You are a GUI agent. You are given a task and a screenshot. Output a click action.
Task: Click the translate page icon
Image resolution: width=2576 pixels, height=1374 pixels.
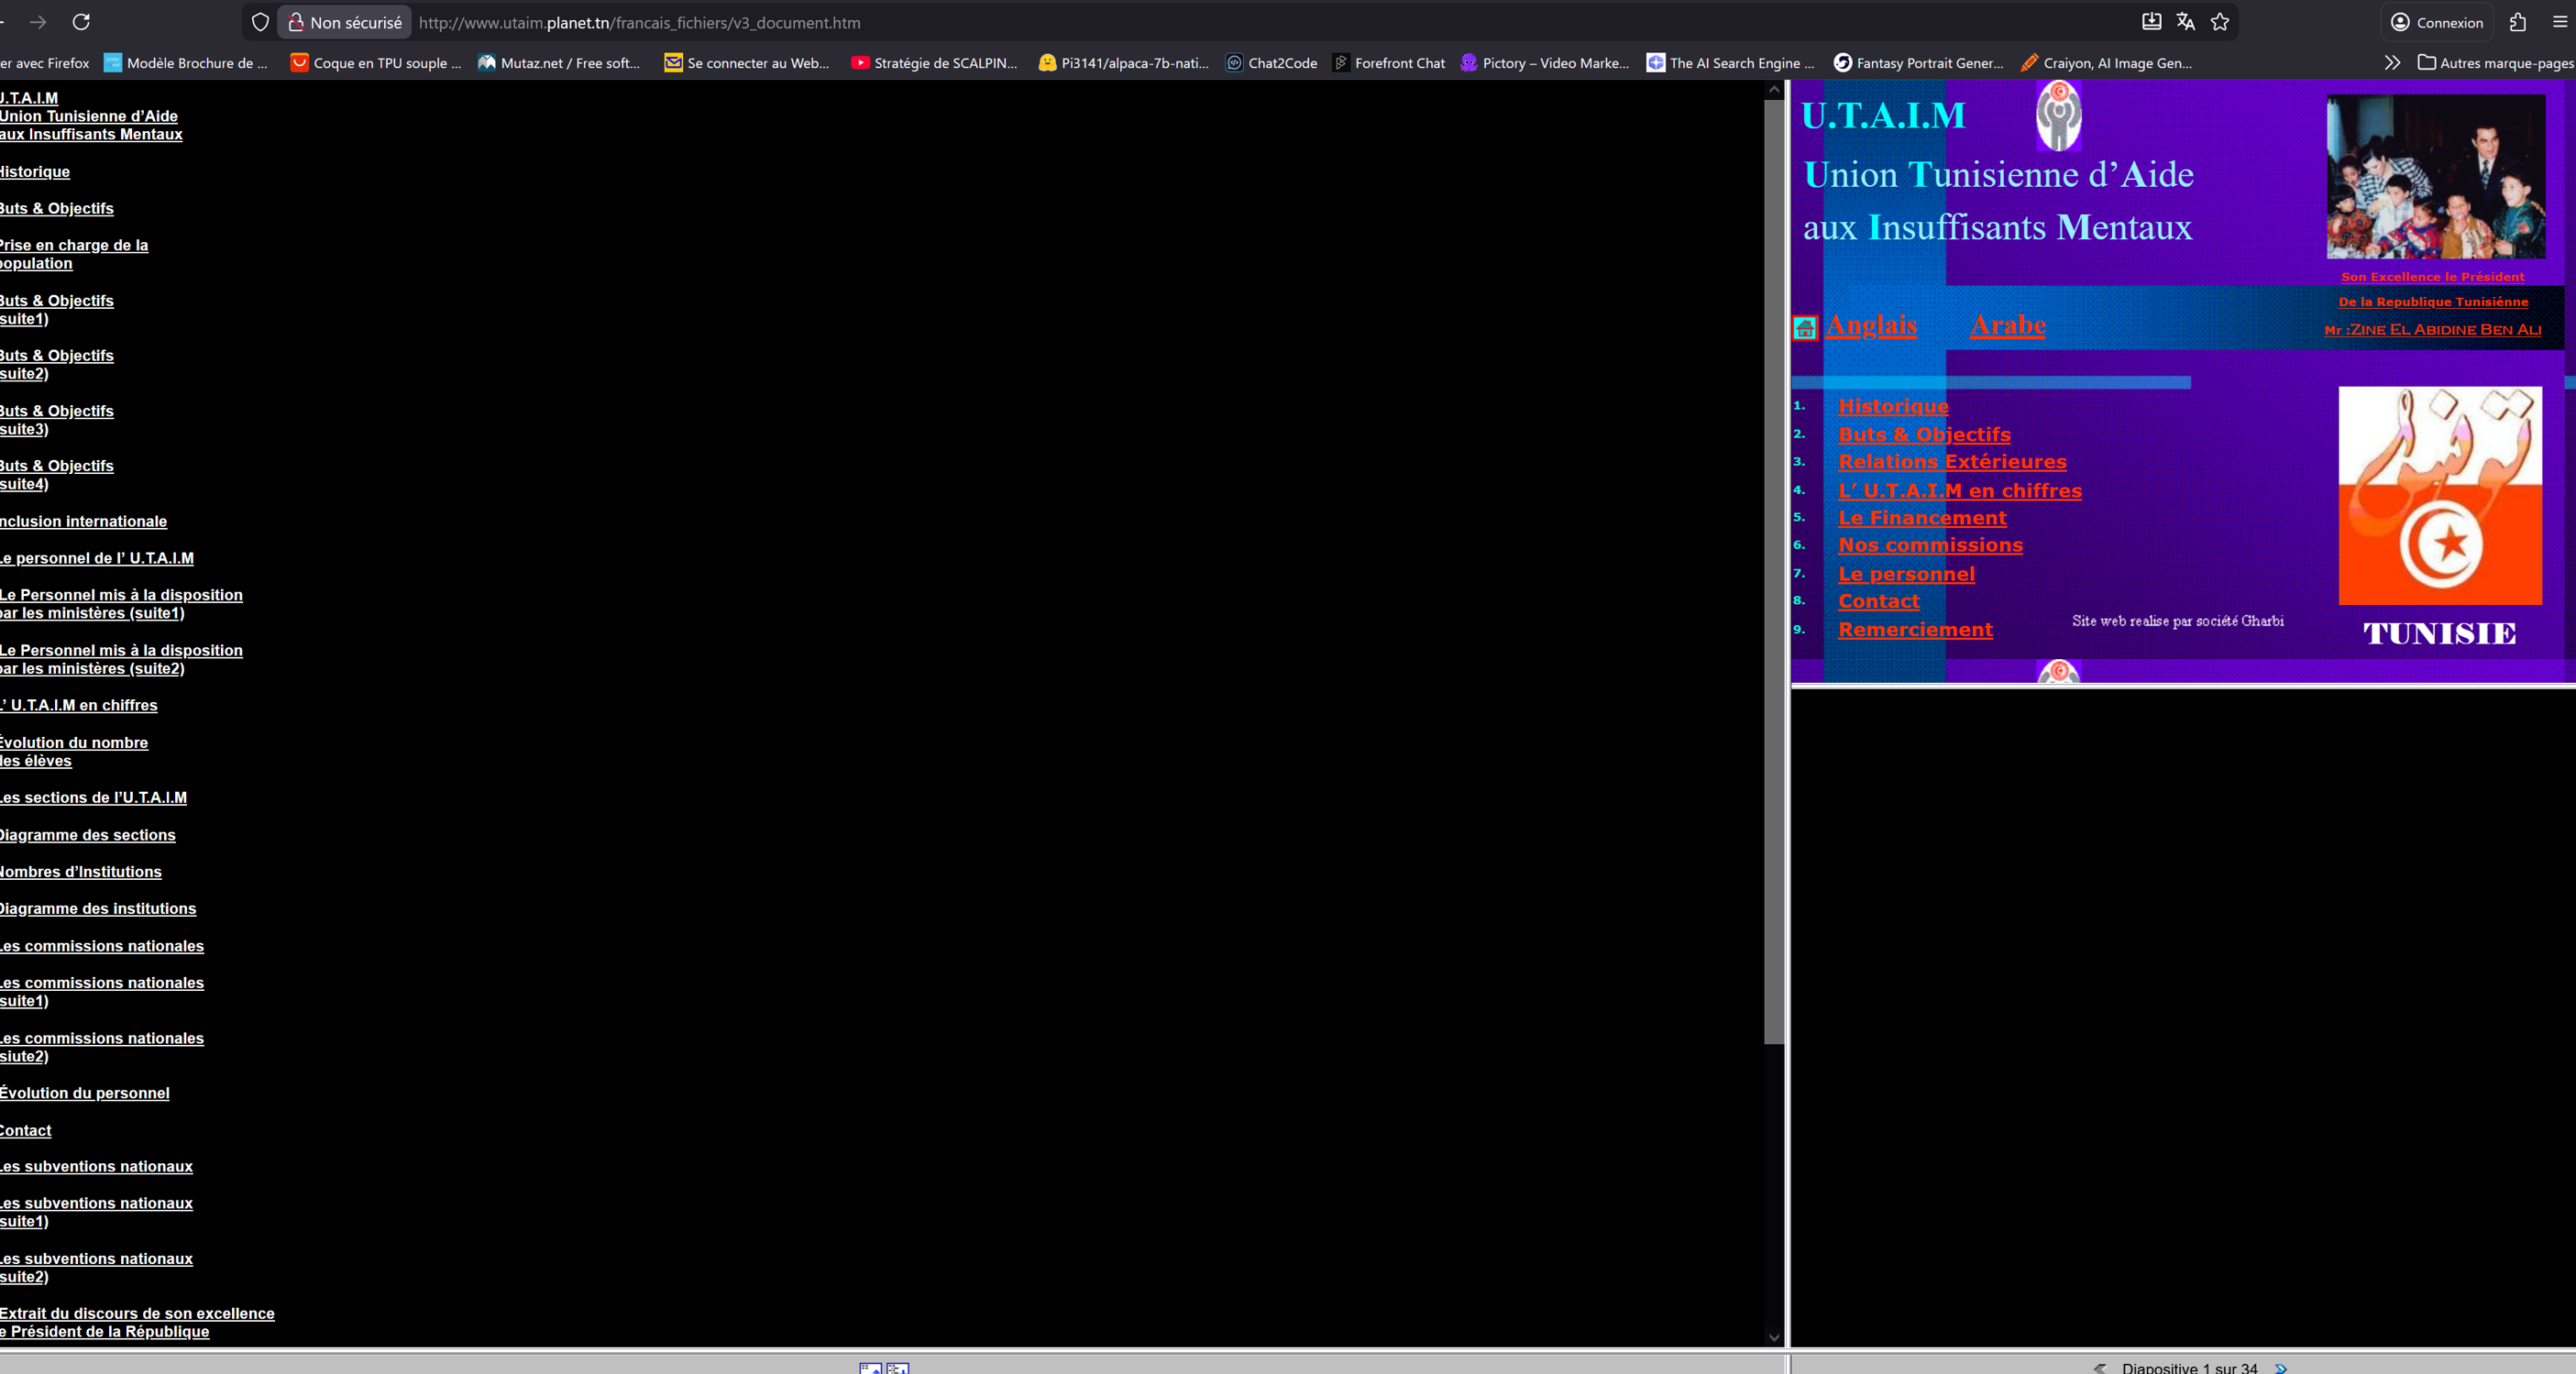(x=2185, y=22)
